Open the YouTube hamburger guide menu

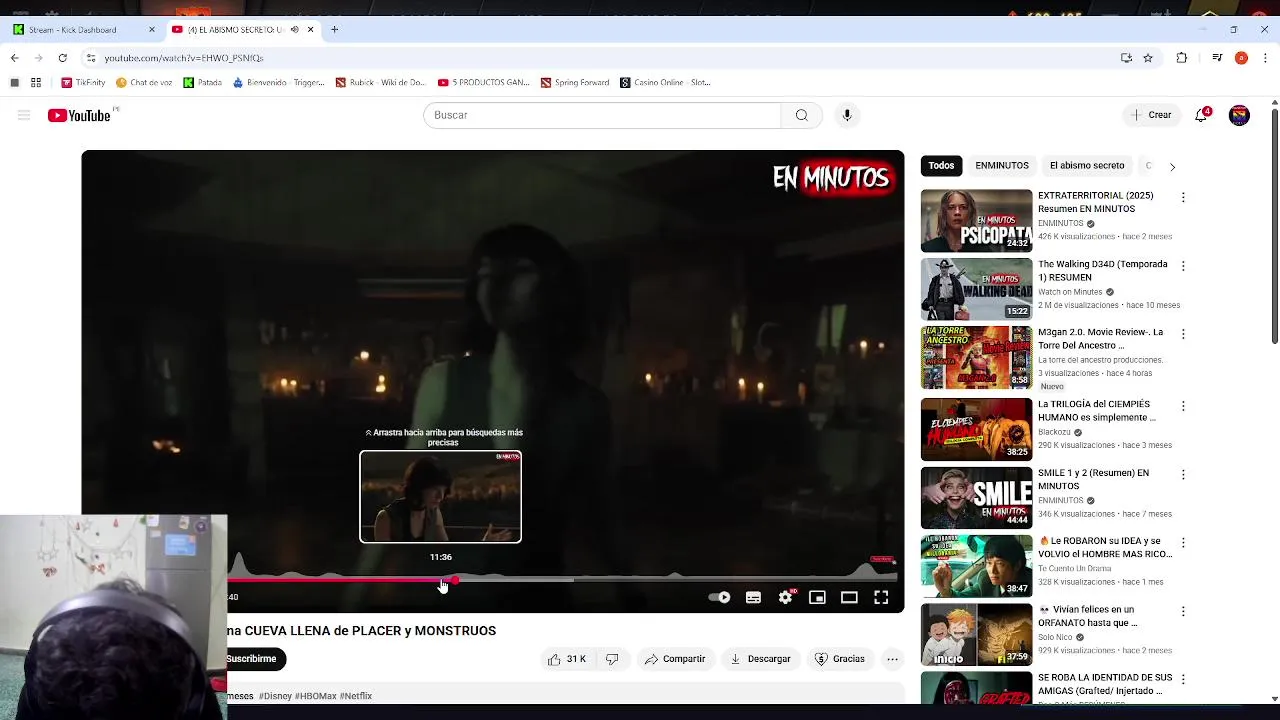tap(24, 115)
